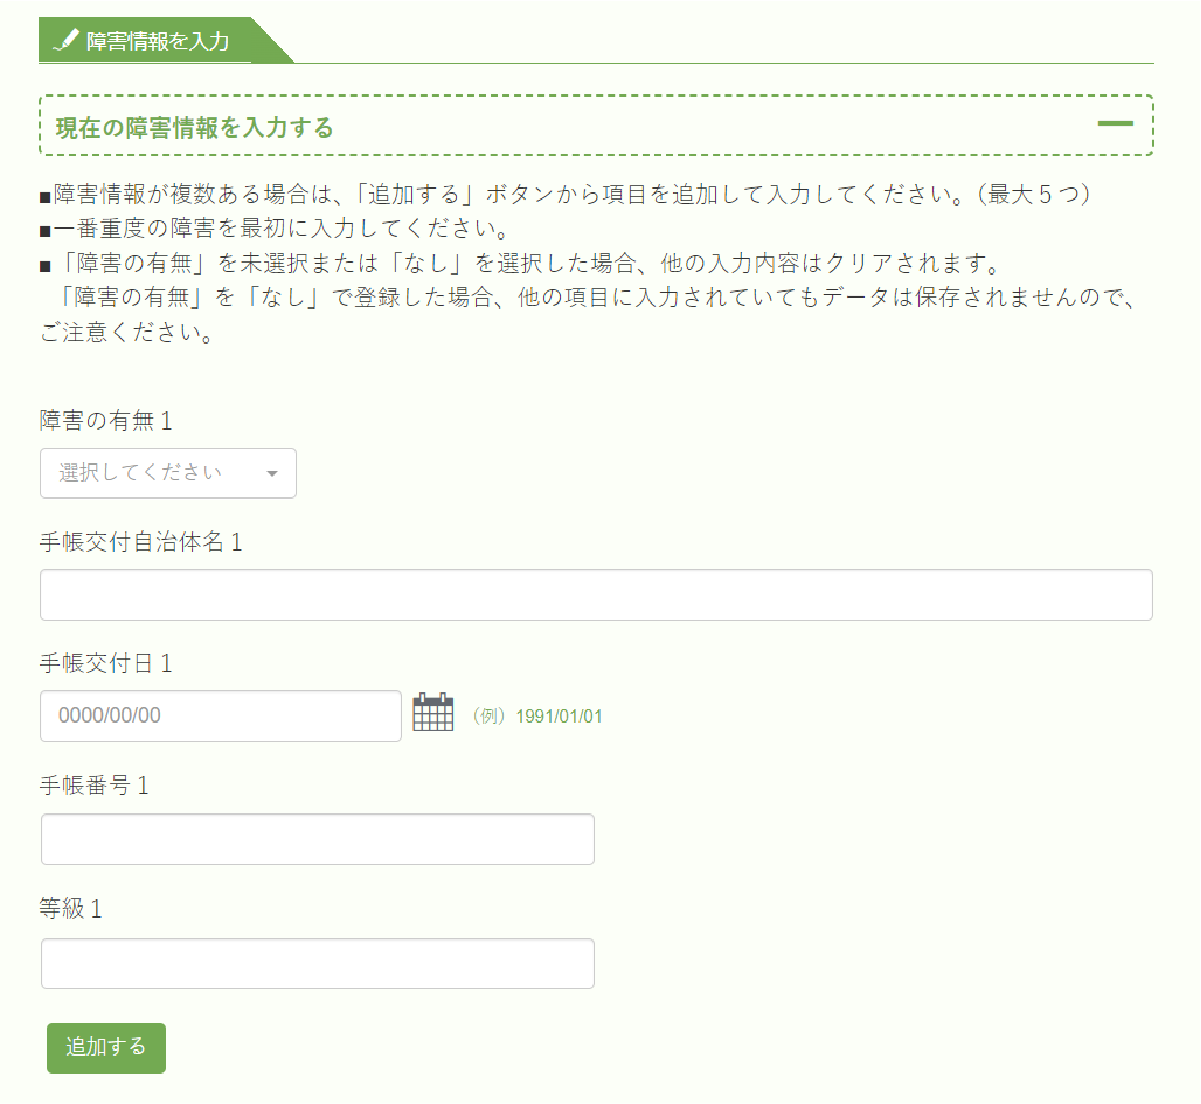The image size is (1201, 1104).
Task: Open the calendar date picker icon
Action: tap(433, 712)
